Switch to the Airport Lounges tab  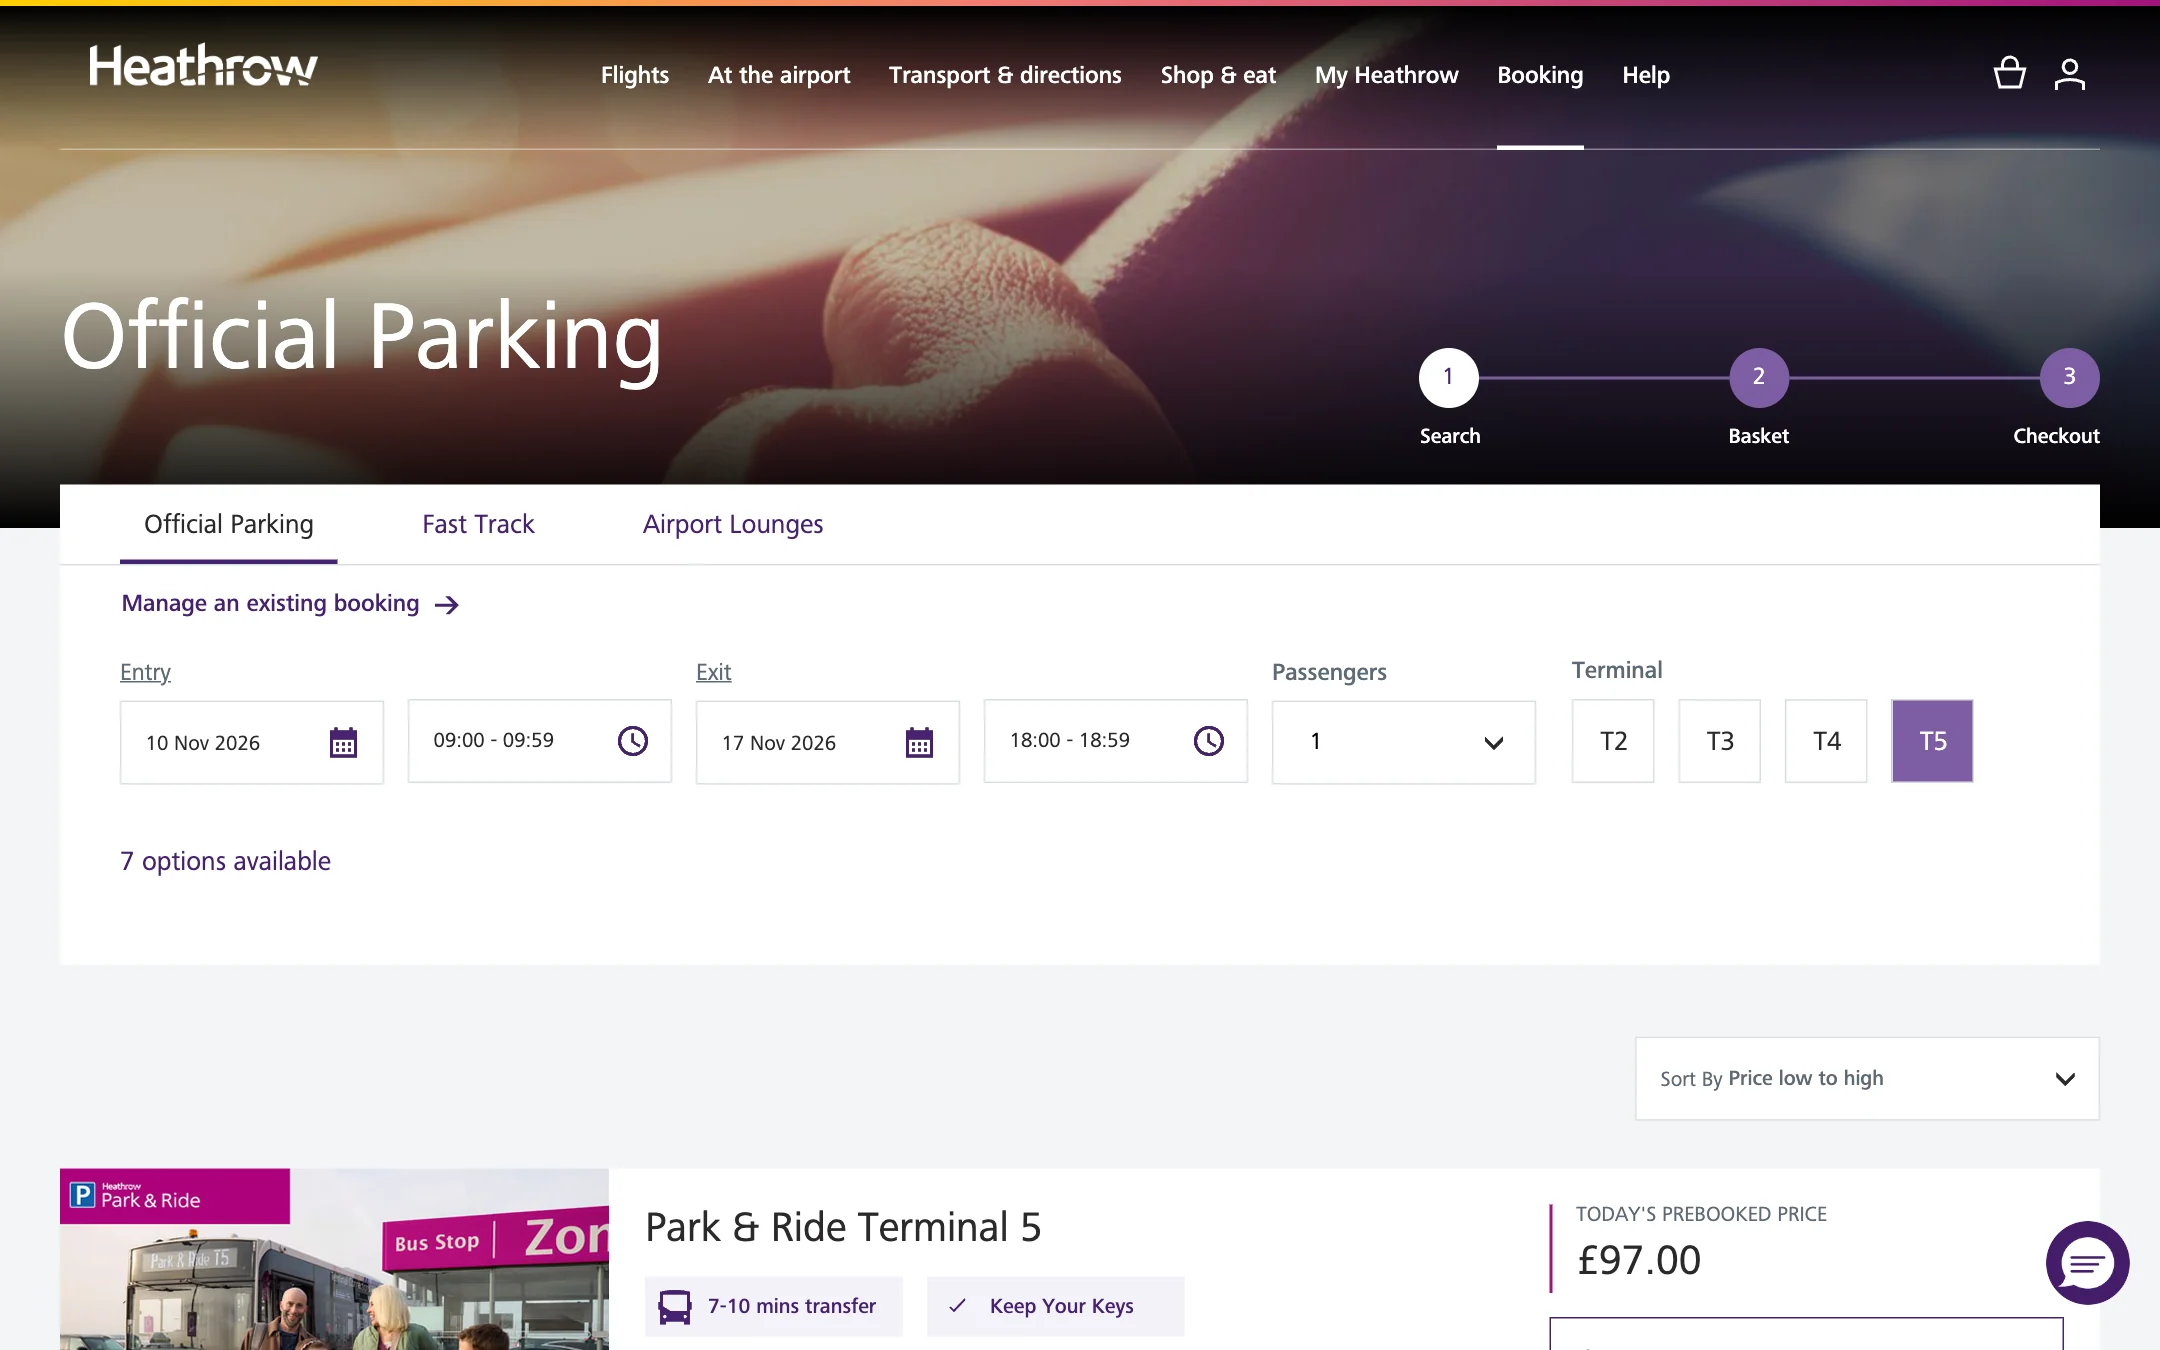click(733, 524)
